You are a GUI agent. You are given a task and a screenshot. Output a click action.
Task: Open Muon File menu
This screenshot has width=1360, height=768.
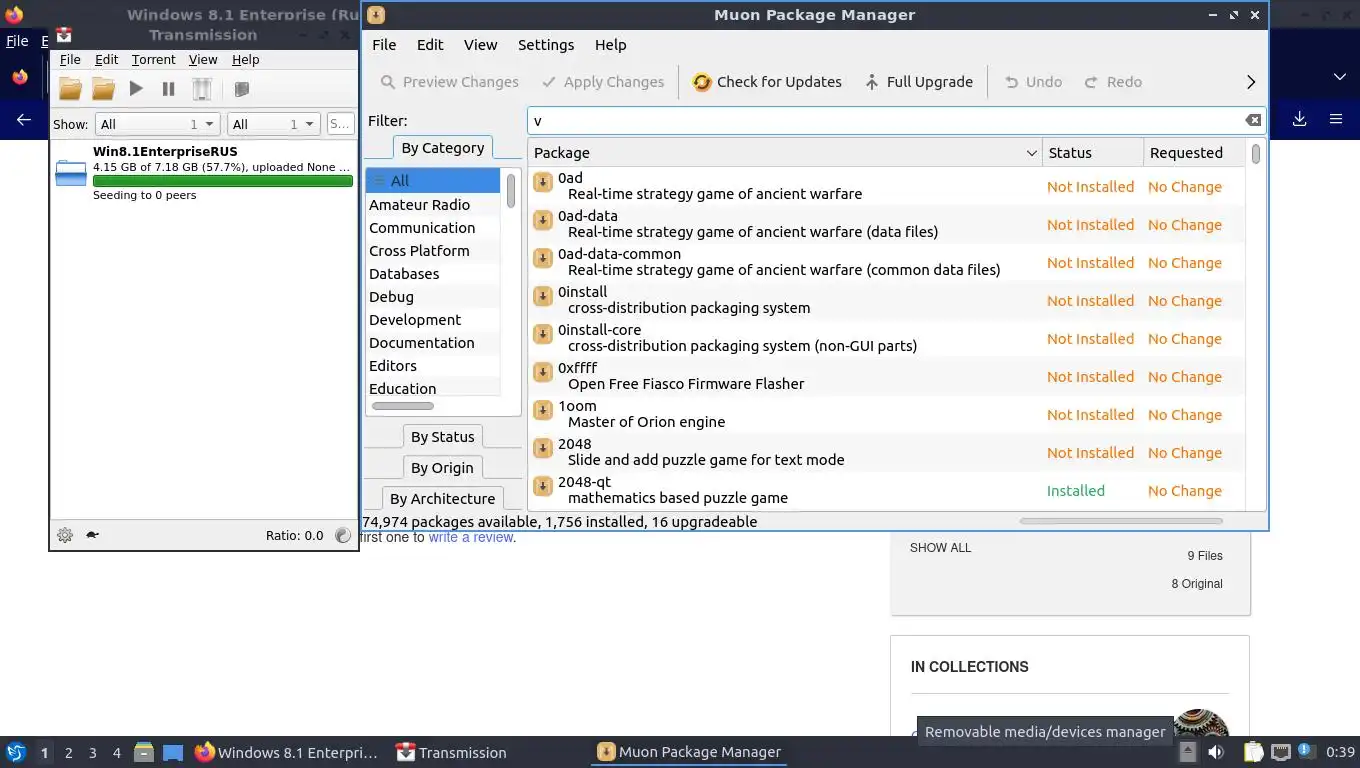point(384,45)
